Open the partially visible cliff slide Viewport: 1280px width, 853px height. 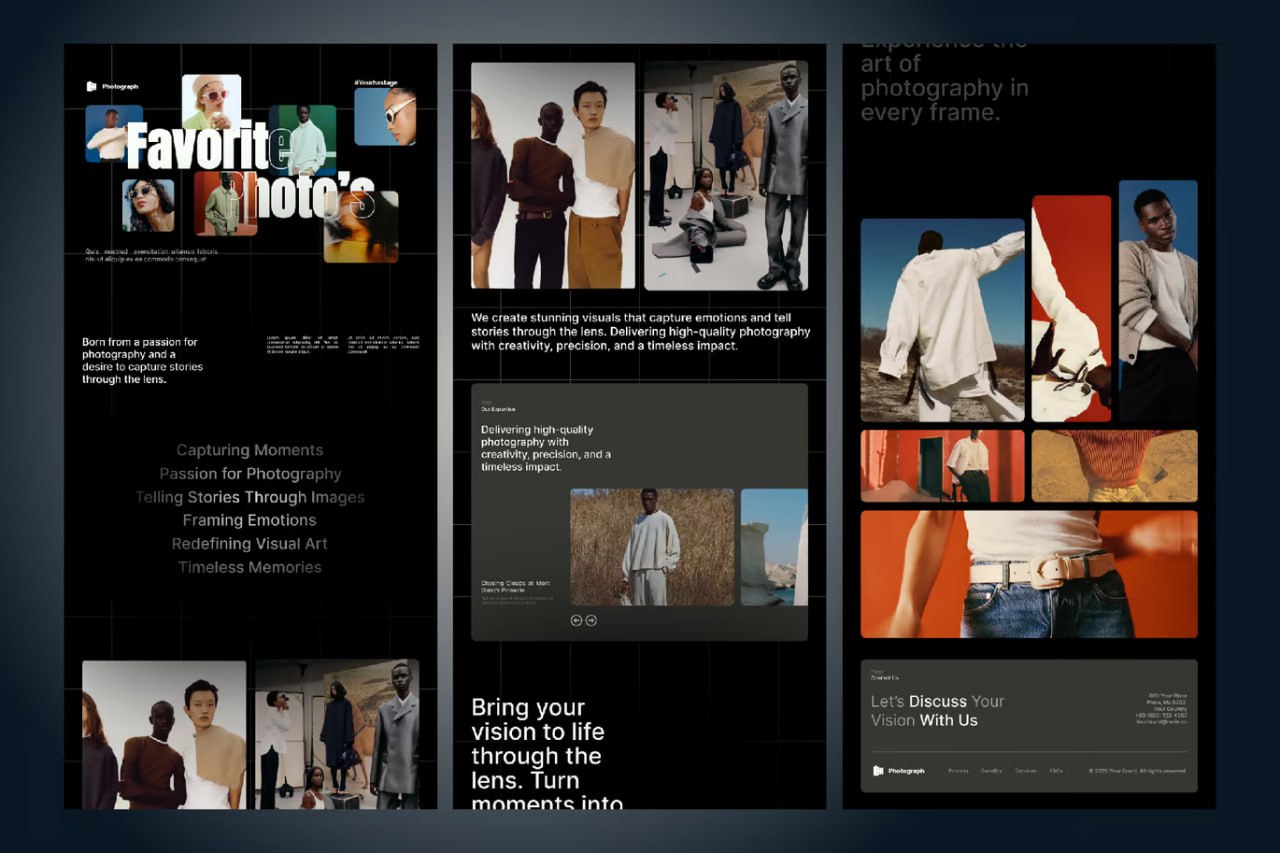tap(774, 547)
